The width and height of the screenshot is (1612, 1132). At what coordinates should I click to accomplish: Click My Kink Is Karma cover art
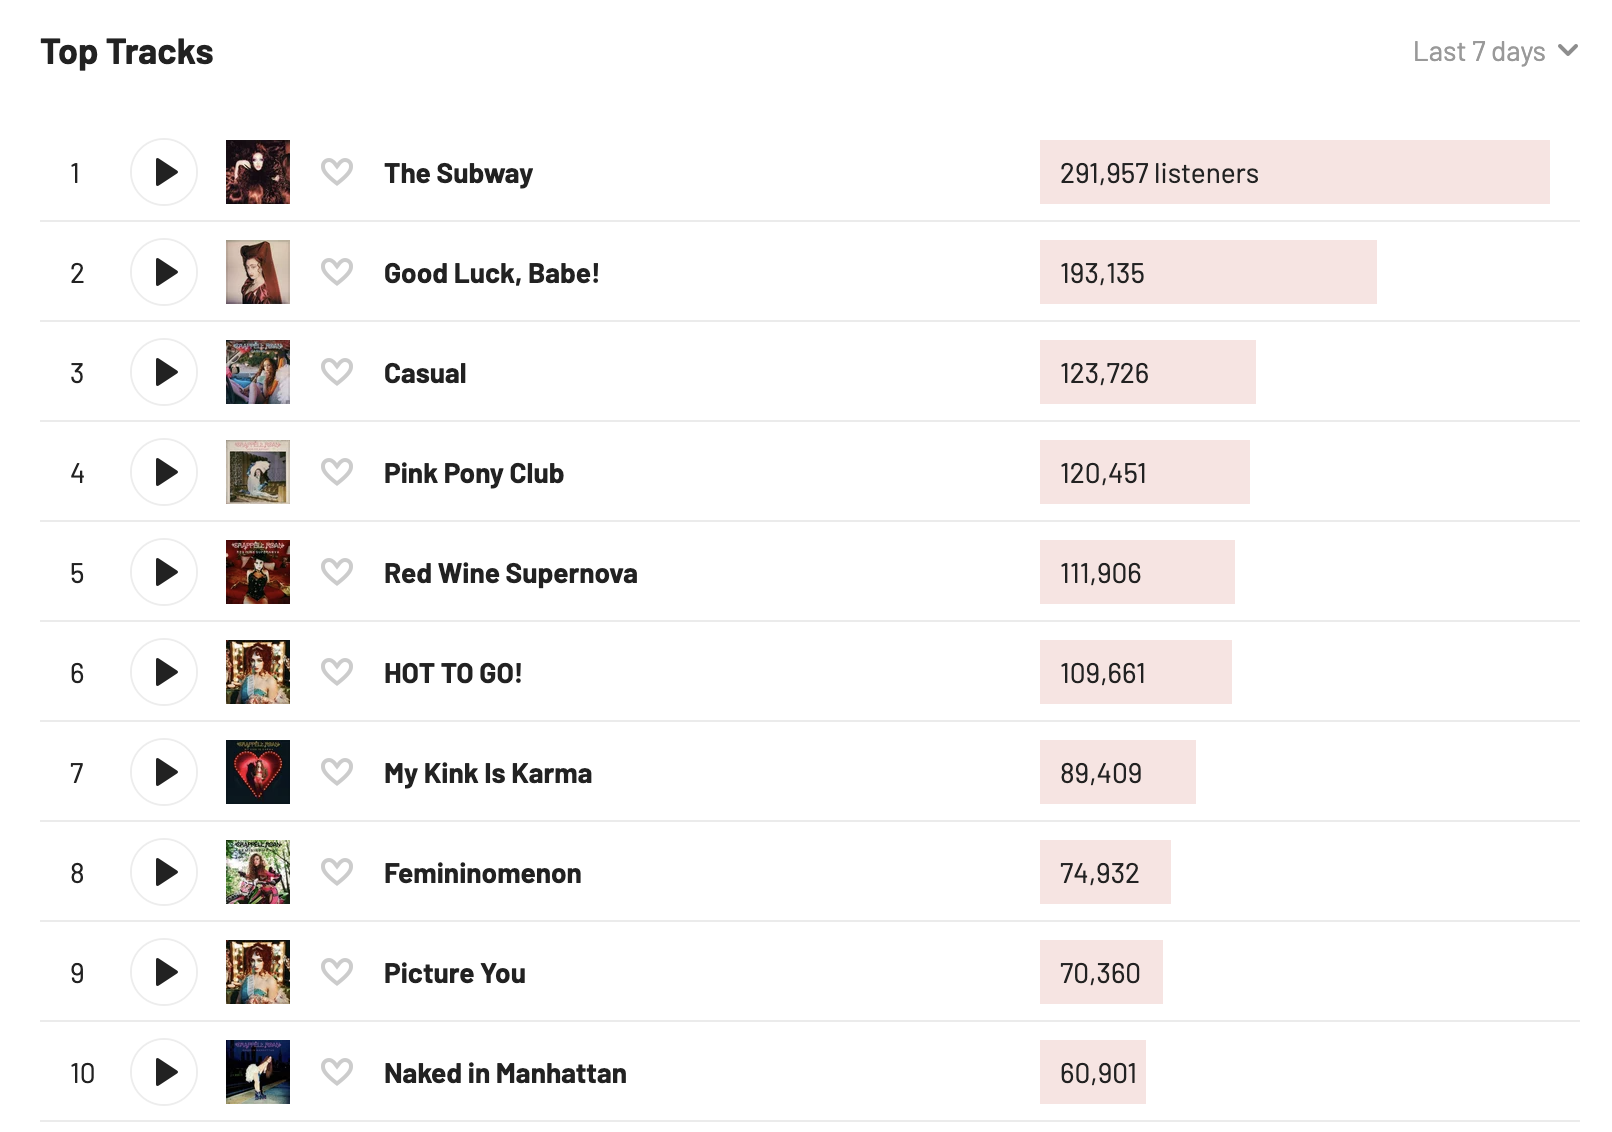[x=258, y=772]
